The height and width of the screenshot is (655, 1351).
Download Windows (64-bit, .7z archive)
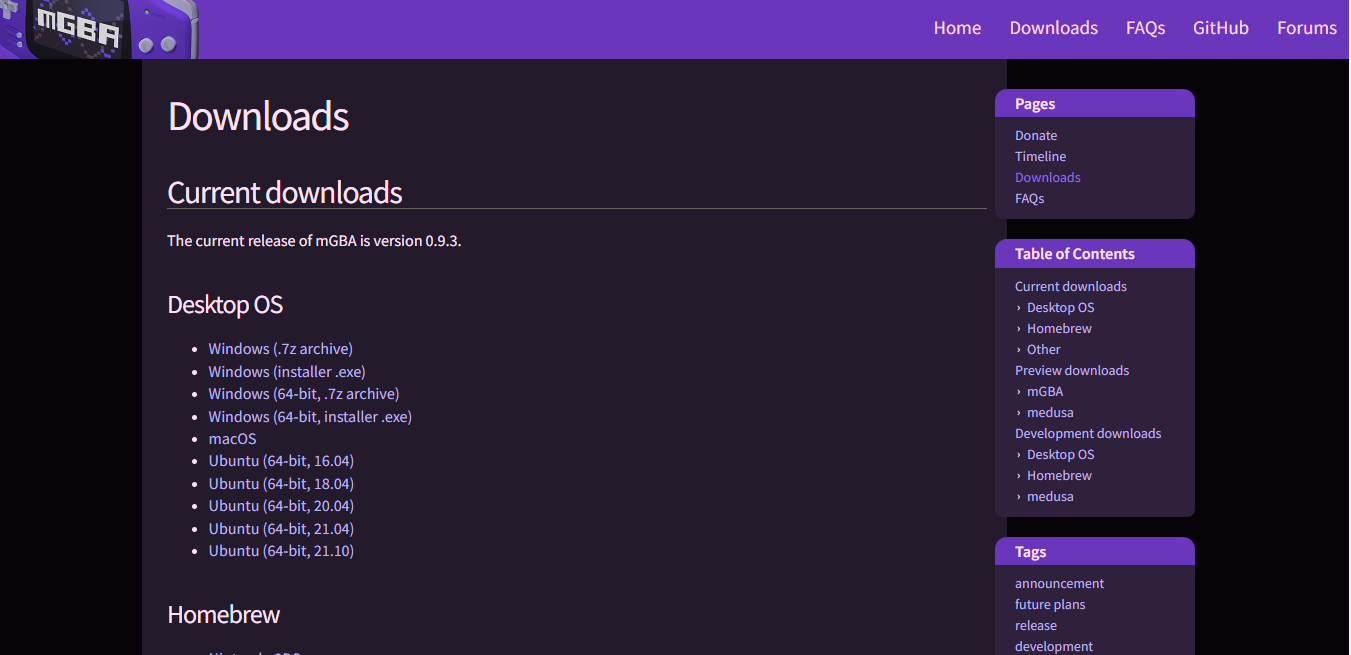303,394
